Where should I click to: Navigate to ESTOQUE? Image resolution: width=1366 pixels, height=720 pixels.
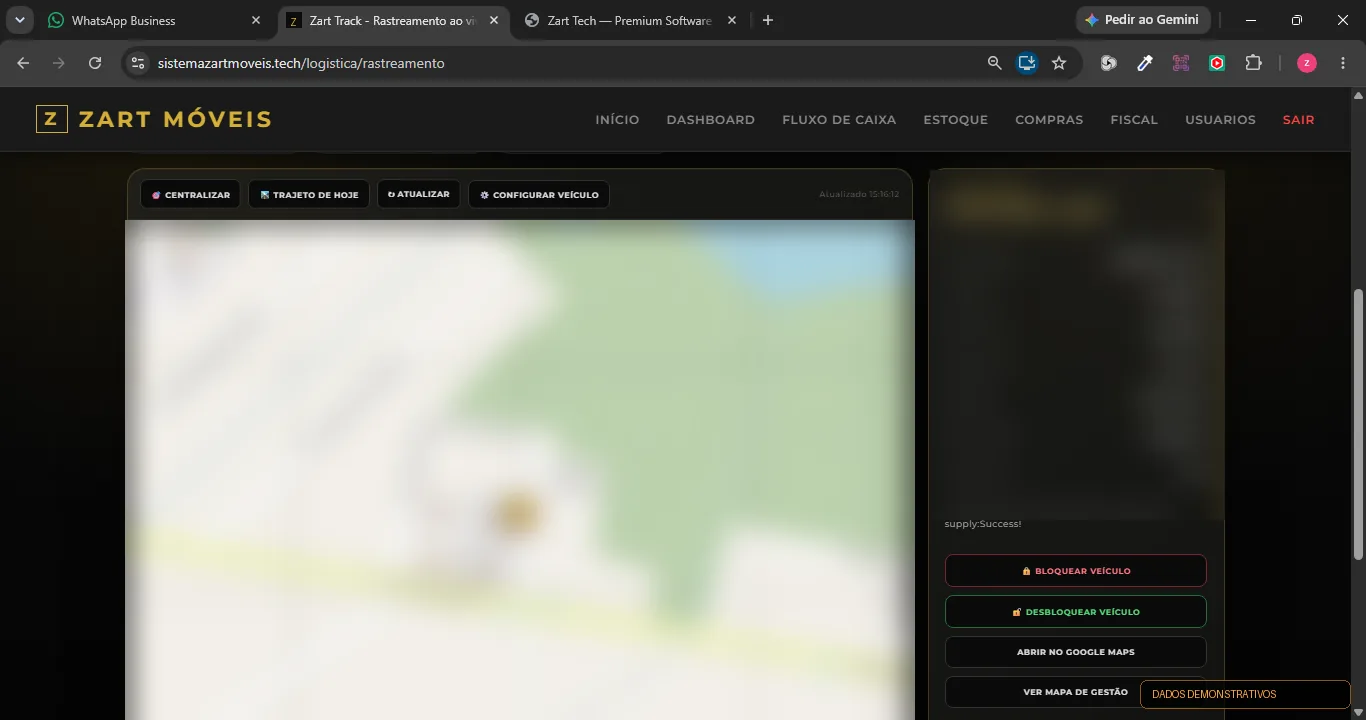pyautogui.click(x=956, y=120)
